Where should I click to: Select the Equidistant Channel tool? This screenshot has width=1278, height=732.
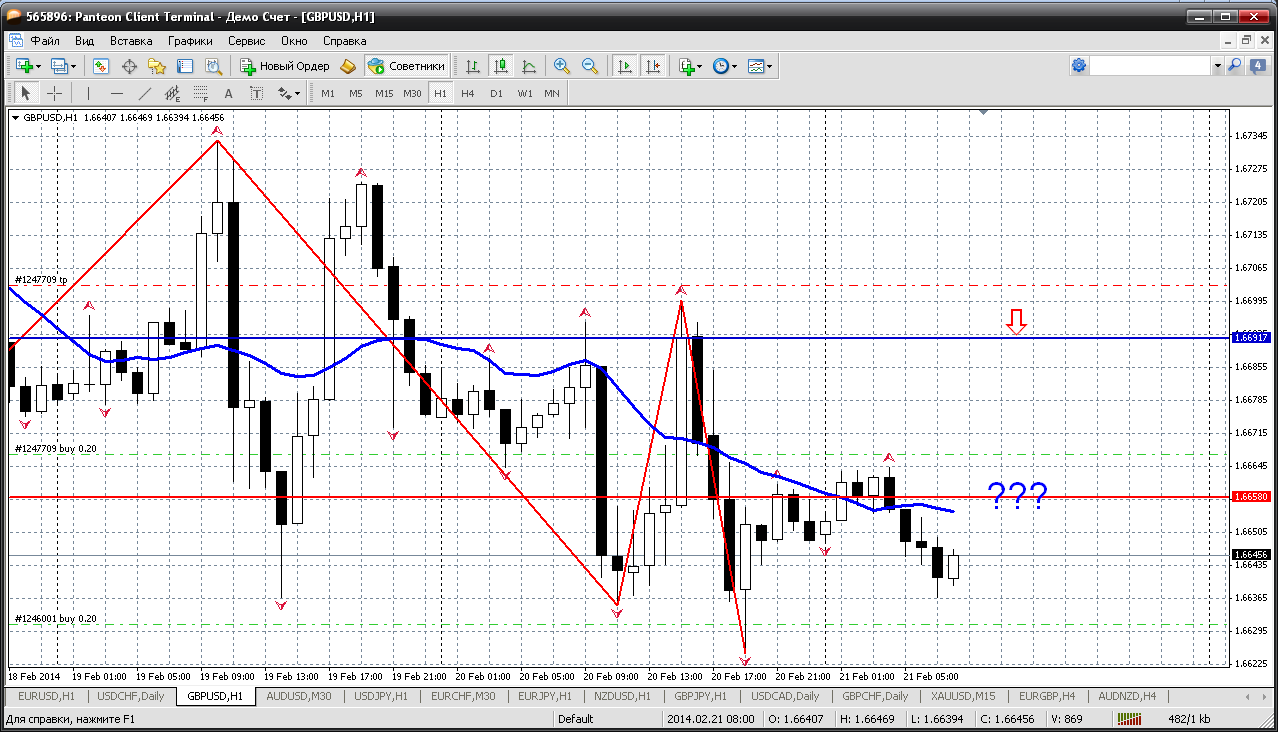pyautogui.click(x=172, y=93)
